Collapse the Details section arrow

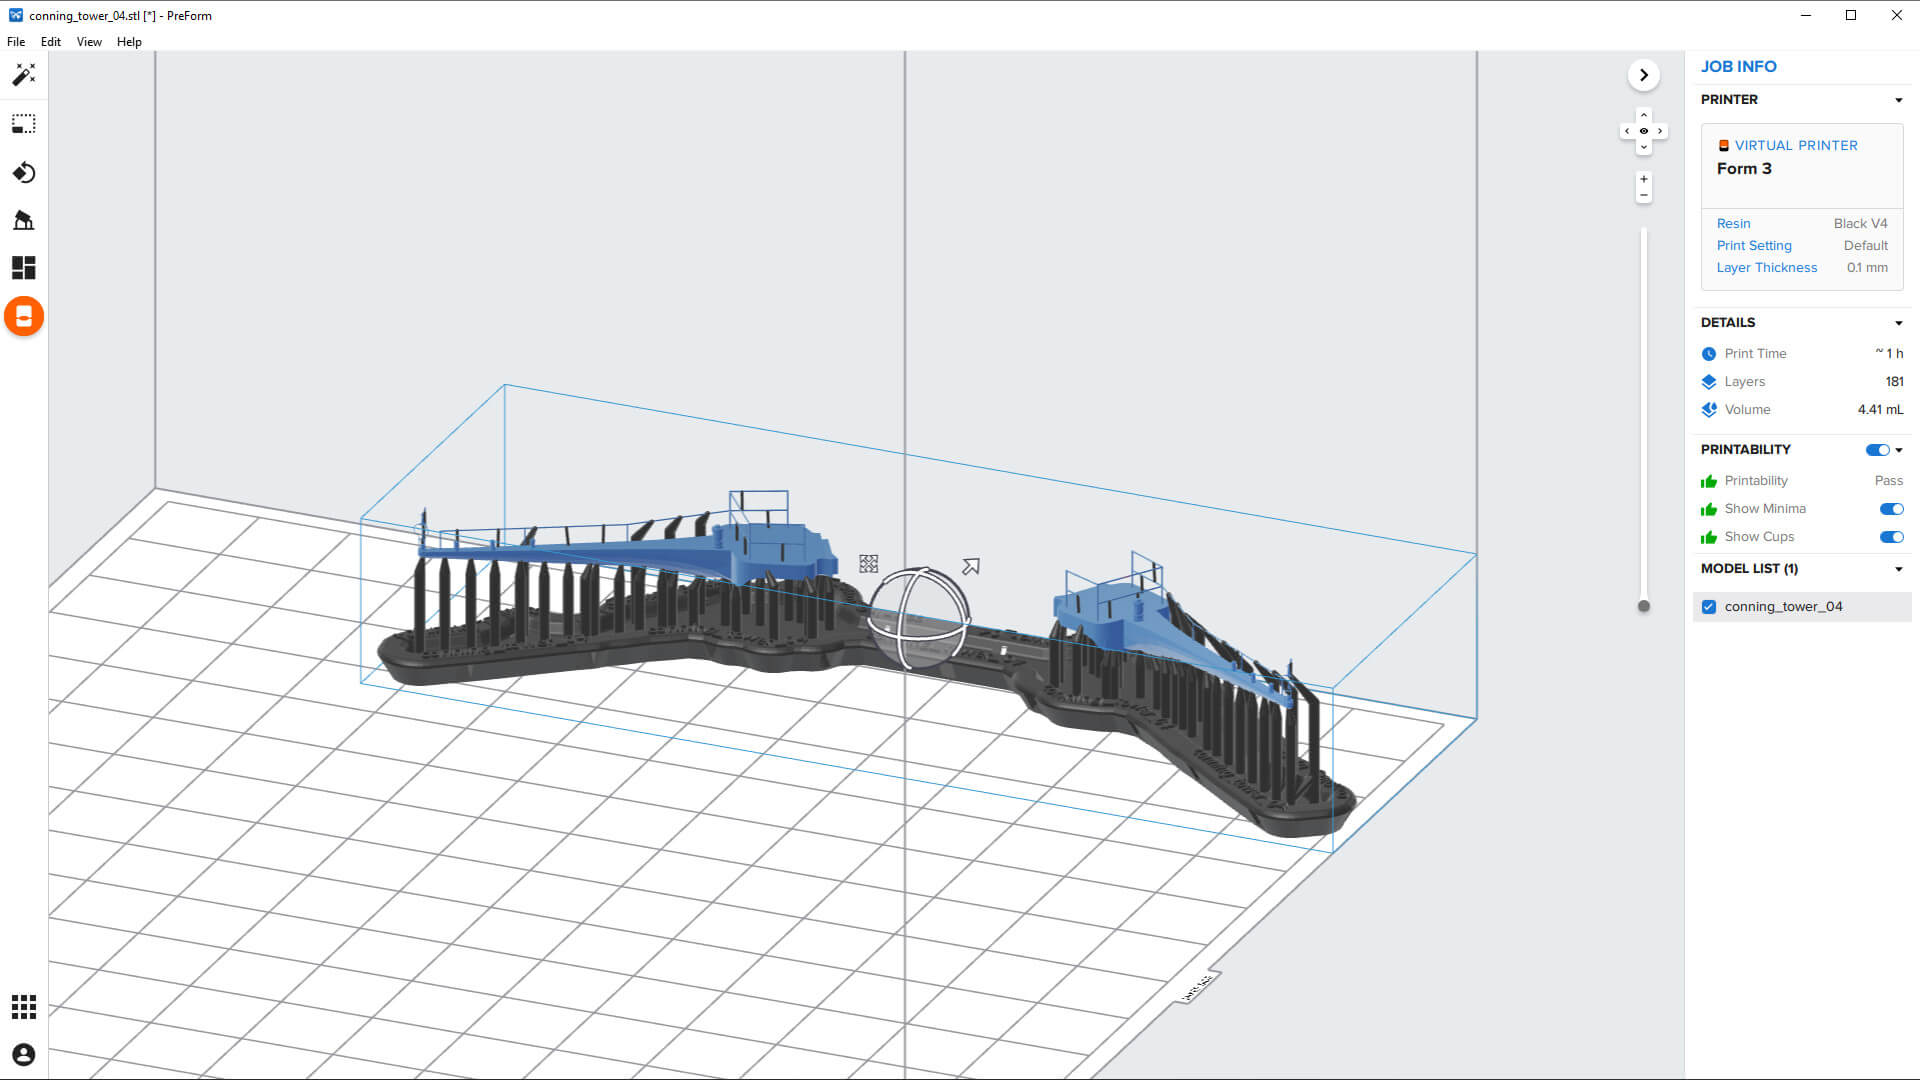1898,323
